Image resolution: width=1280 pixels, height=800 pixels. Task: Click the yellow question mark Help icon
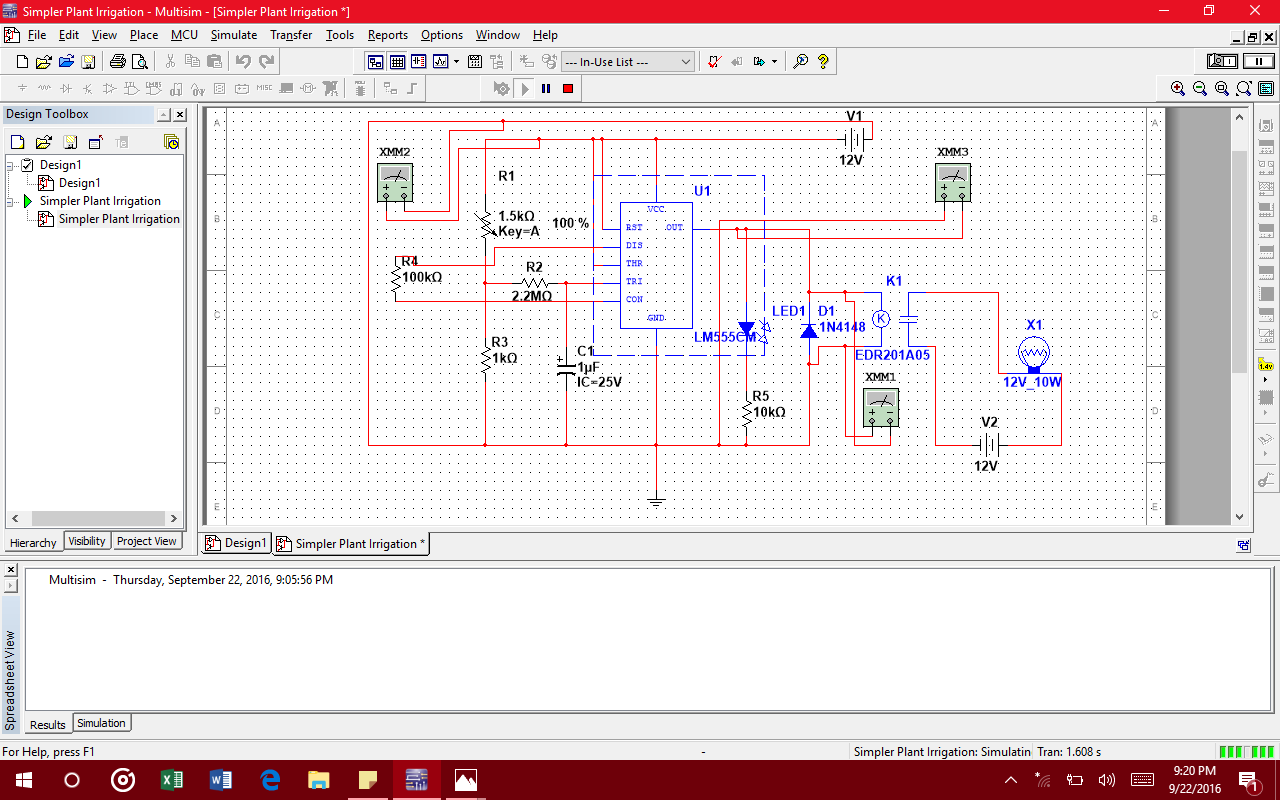[x=823, y=62]
